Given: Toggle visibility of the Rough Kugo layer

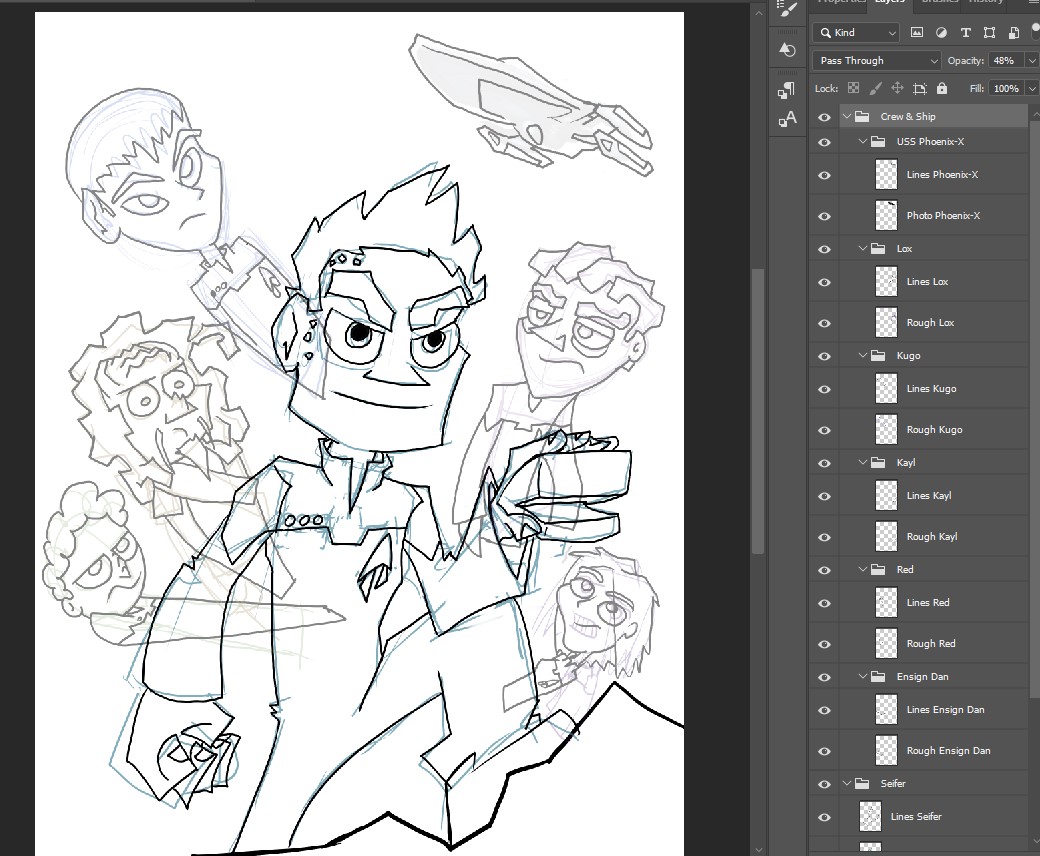Looking at the screenshot, I should [x=823, y=429].
